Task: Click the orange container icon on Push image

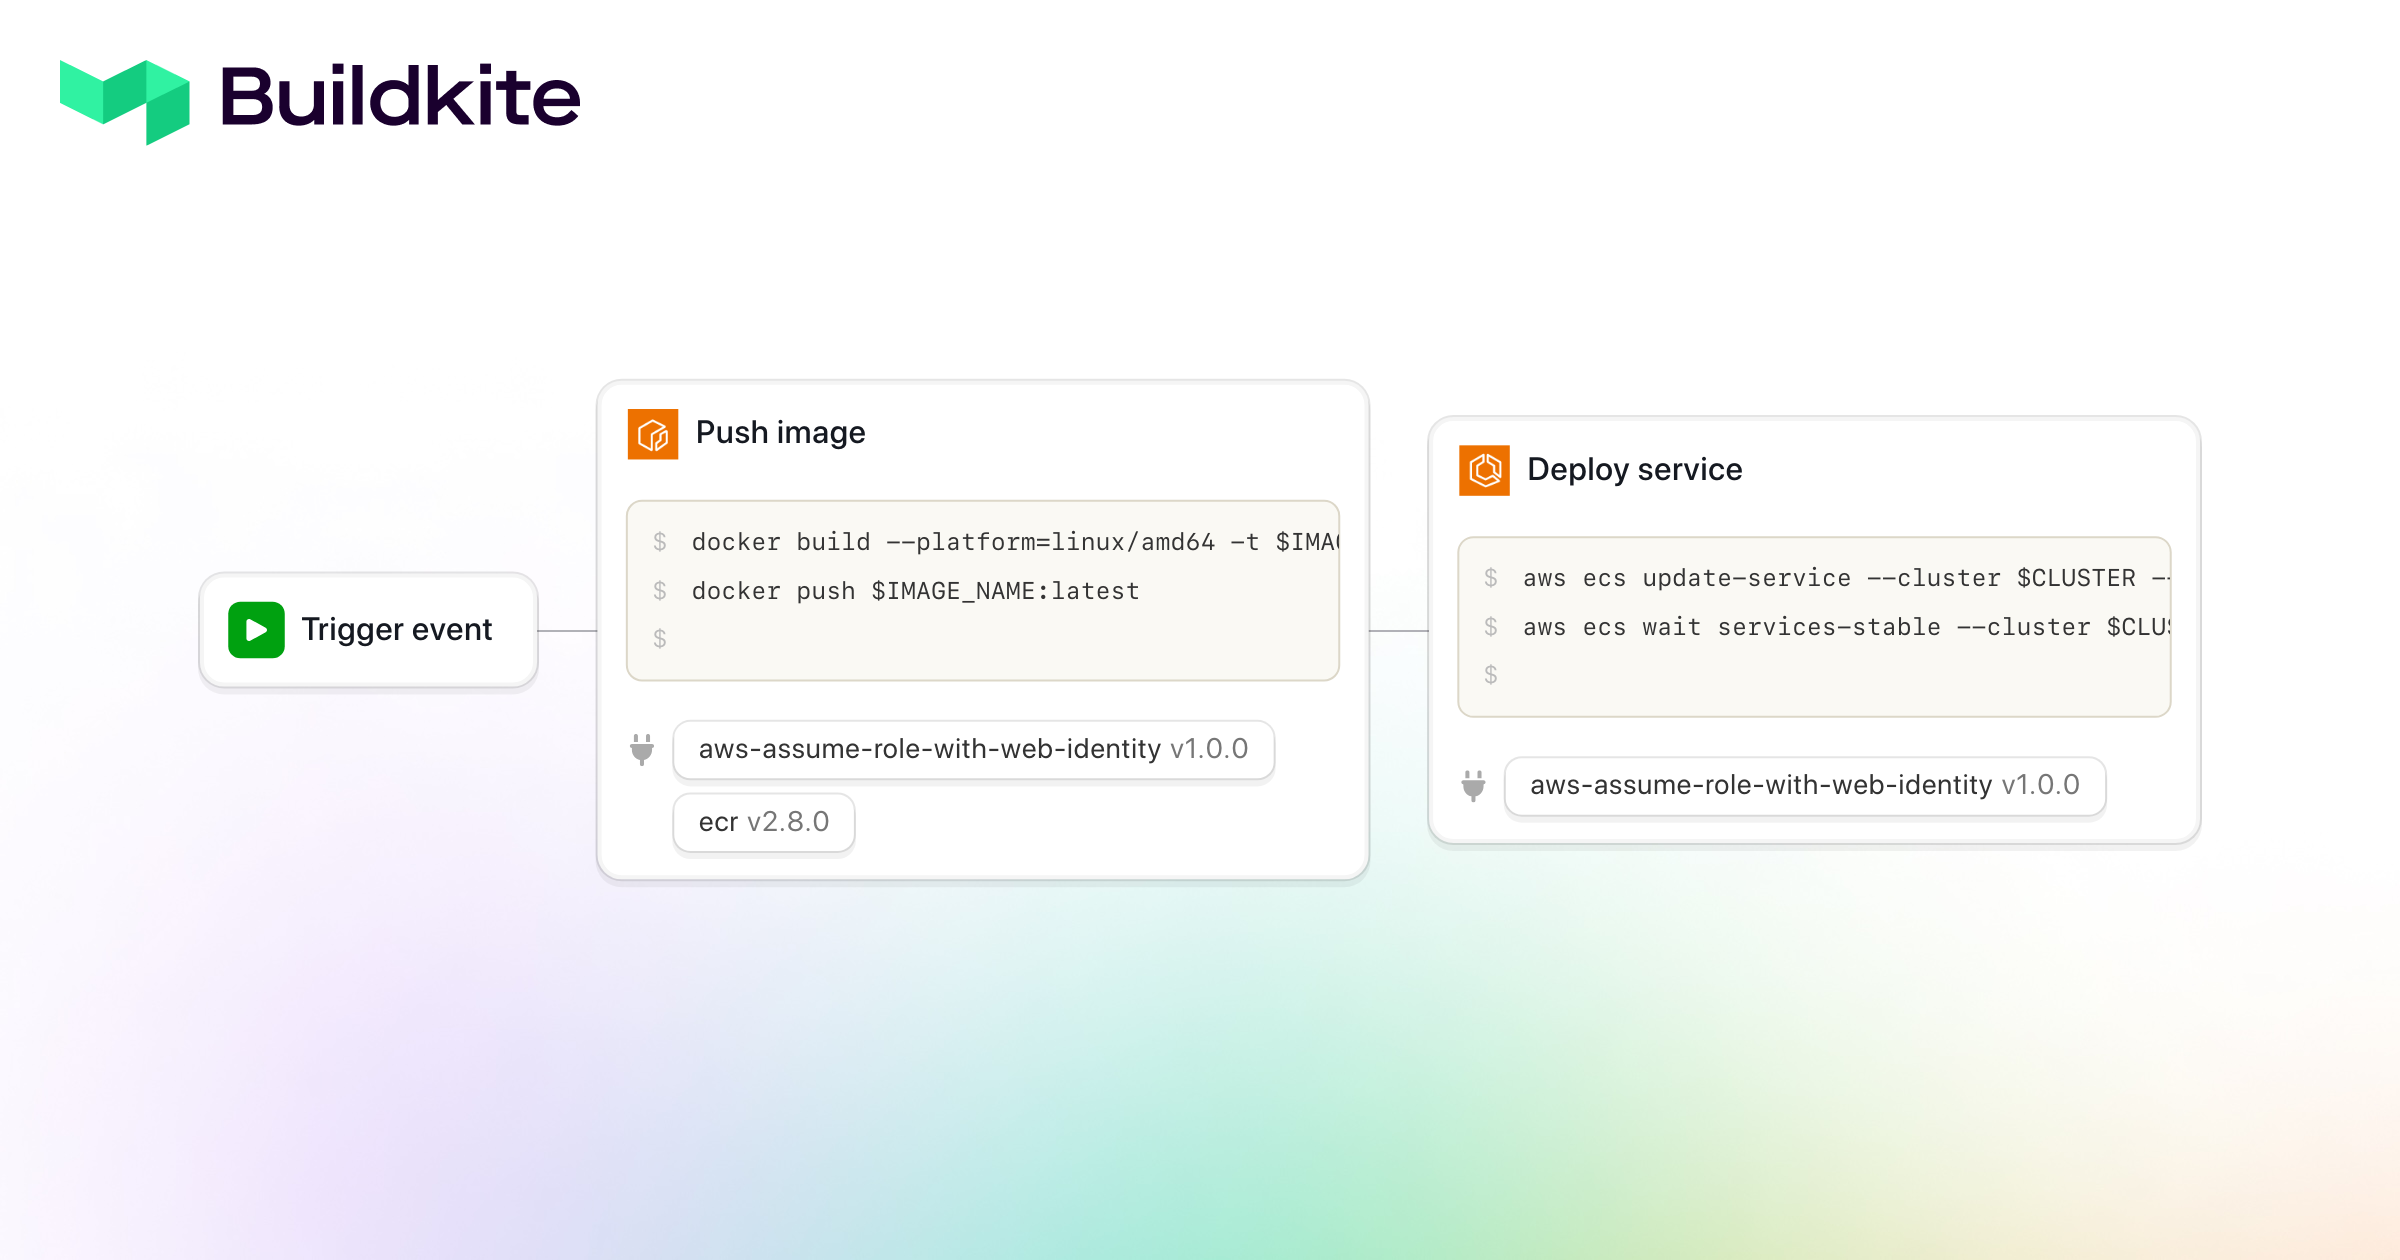Action: [654, 434]
